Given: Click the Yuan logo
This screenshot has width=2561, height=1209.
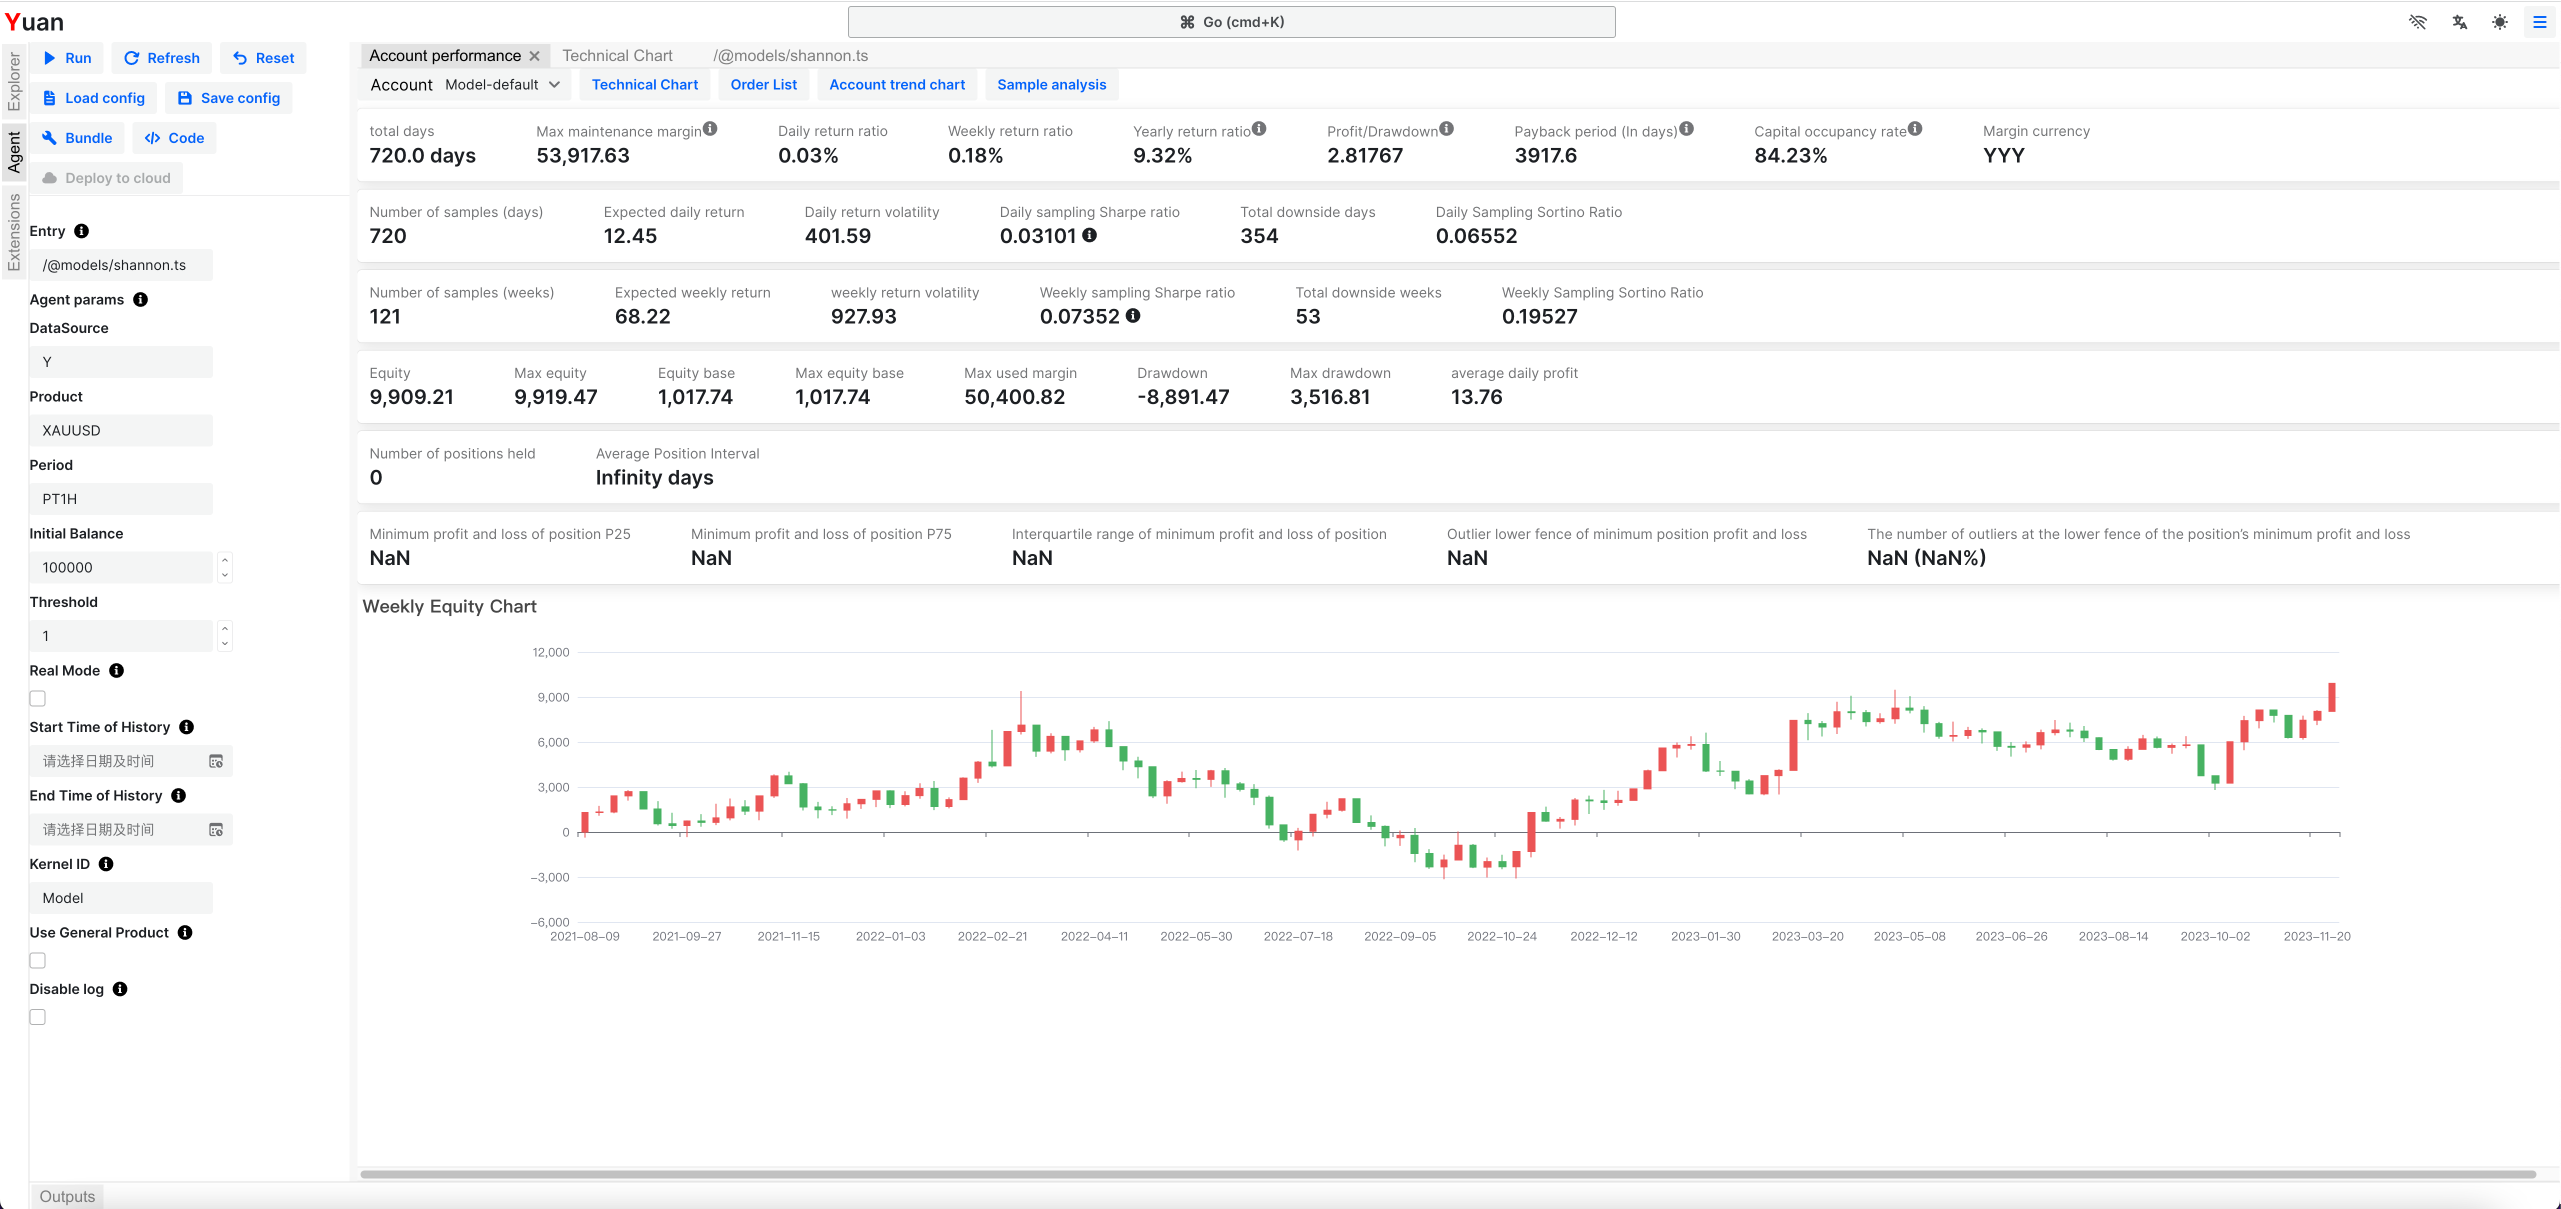Looking at the screenshot, I should 34,22.
